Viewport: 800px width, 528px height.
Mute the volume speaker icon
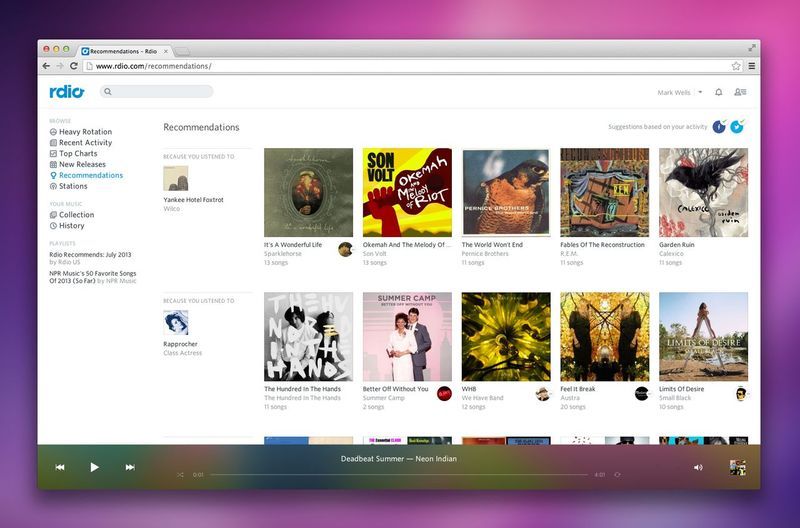[697, 467]
